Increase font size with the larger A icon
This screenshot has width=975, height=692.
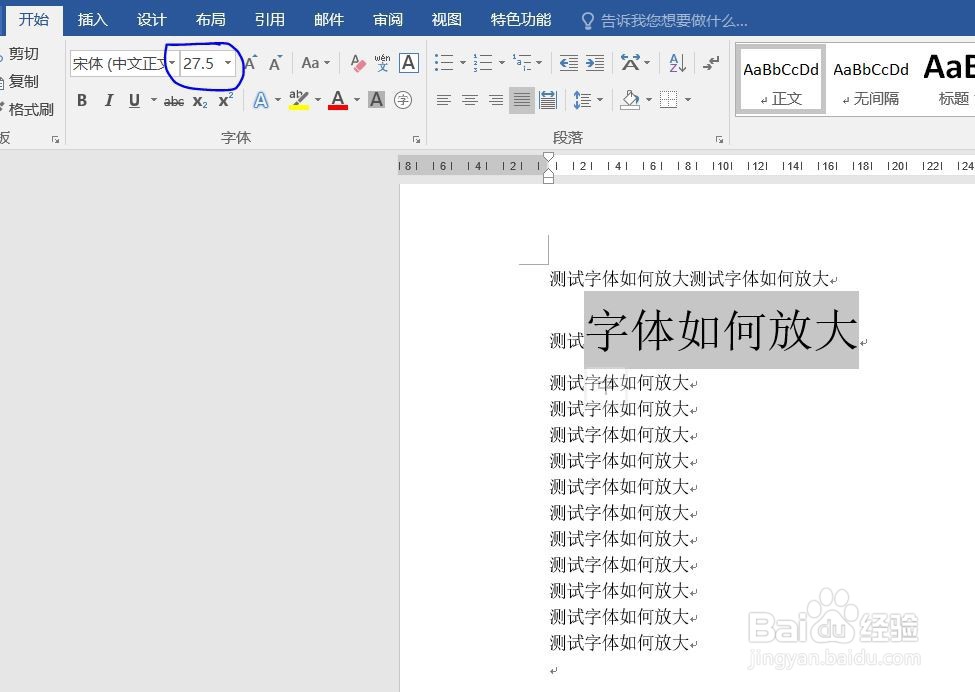click(250, 62)
